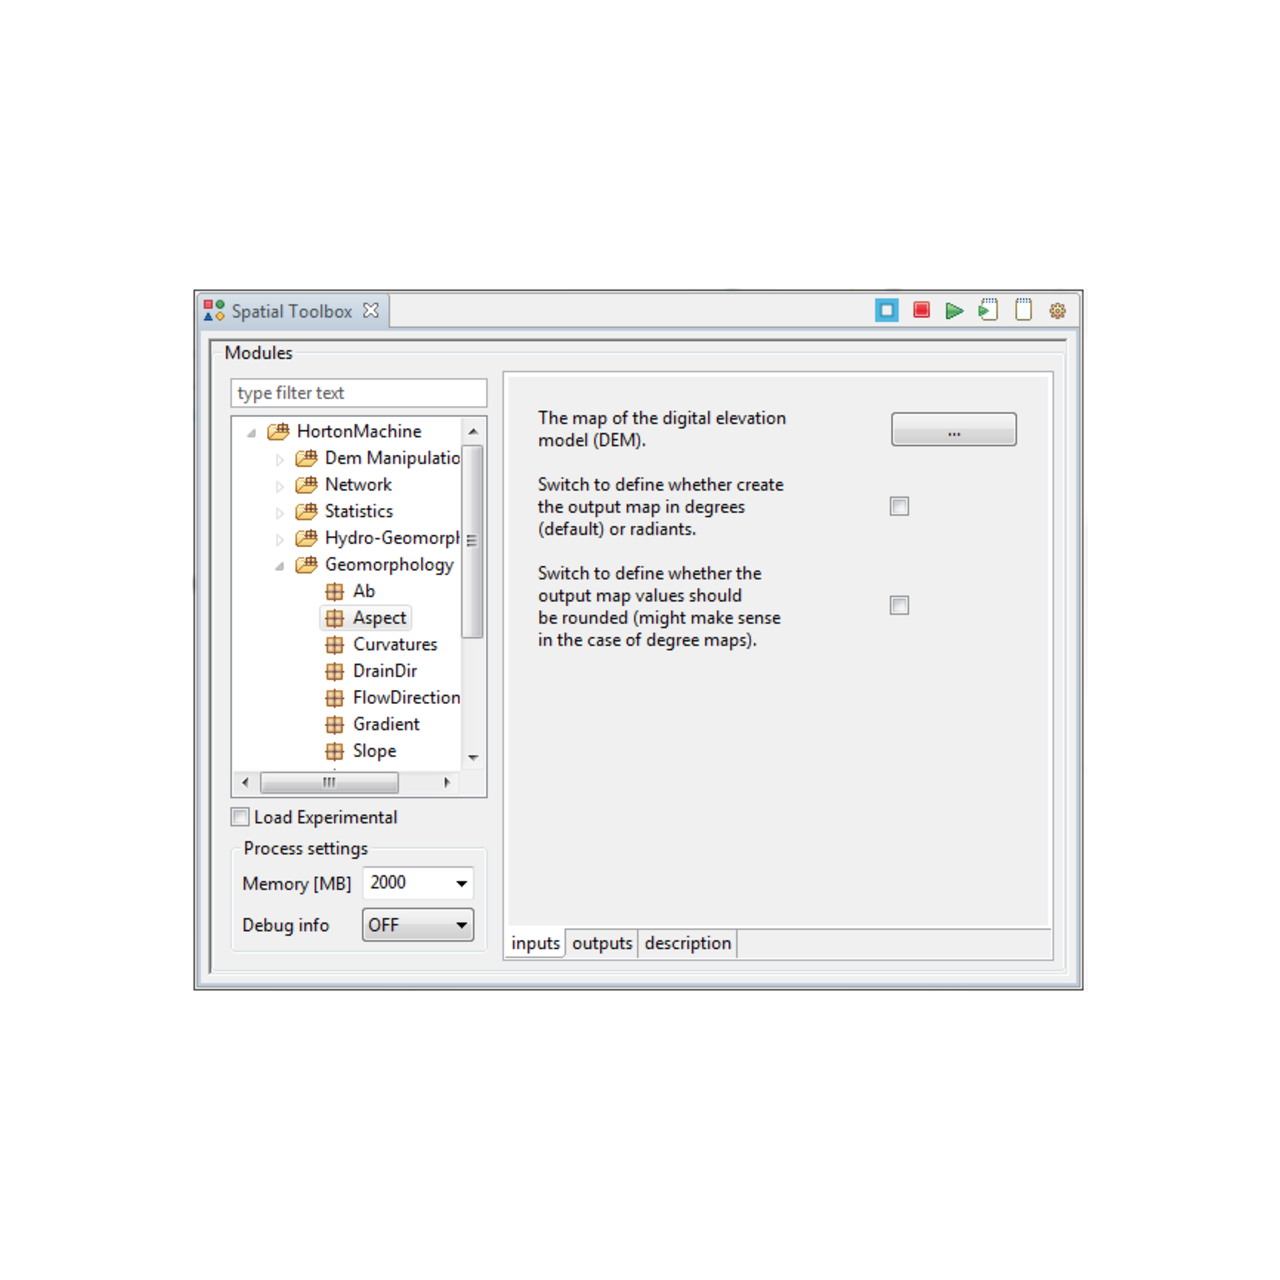
Task: Click the red stop icon to halt execution
Action: 920,311
